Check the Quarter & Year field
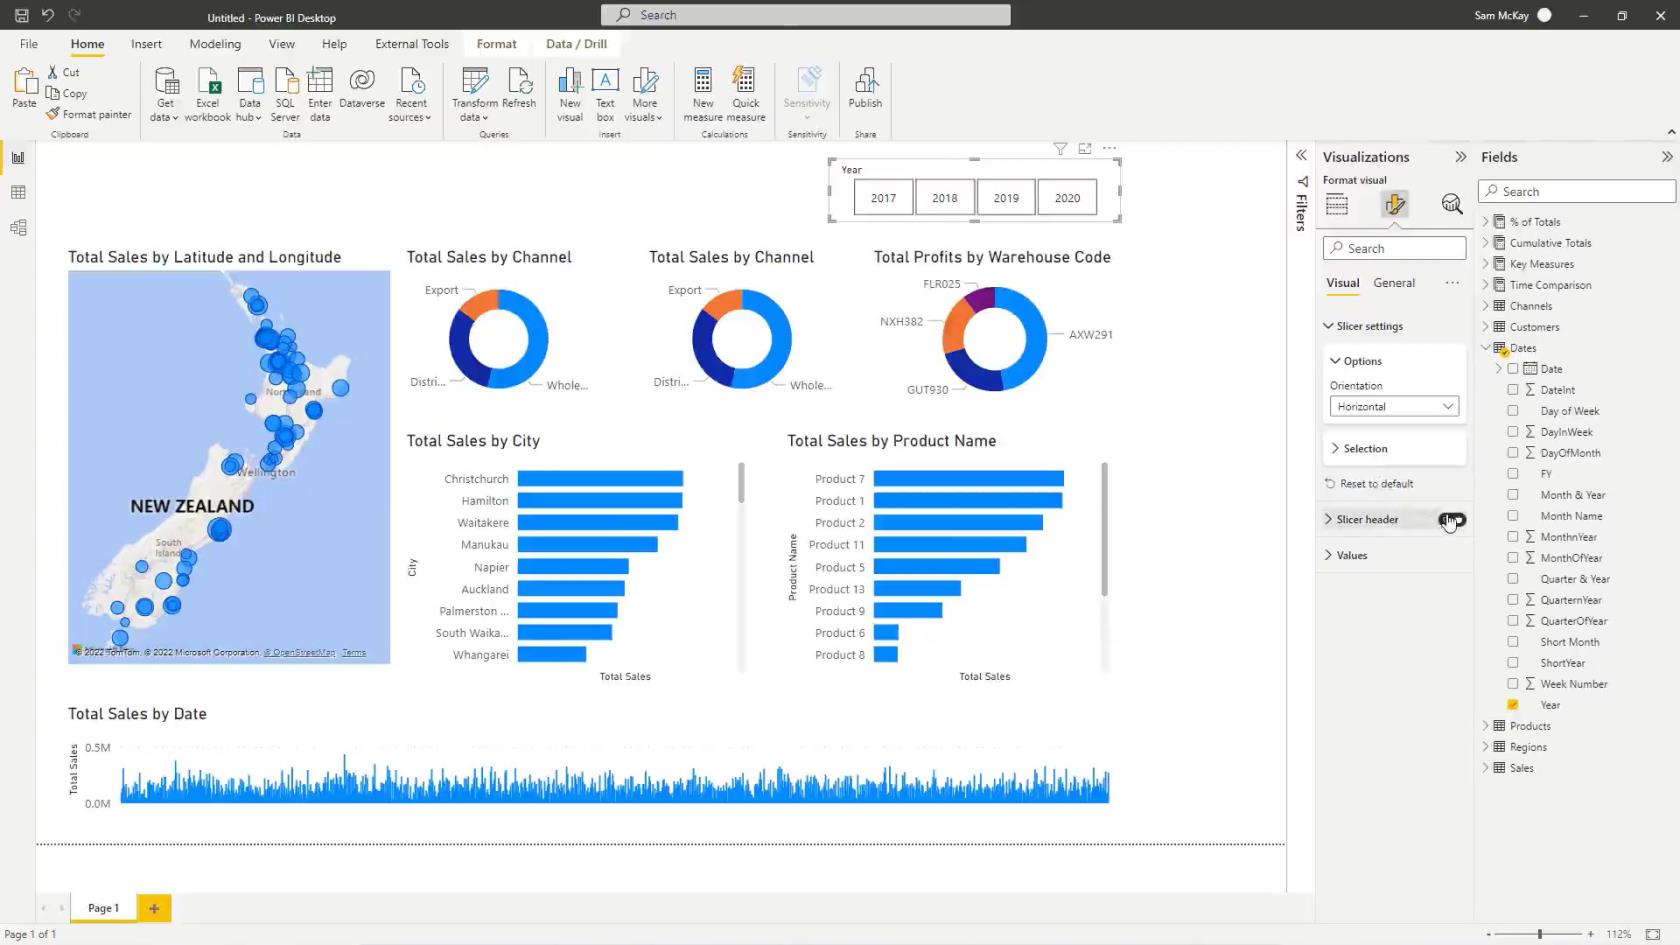The height and width of the screenshot is (945, 1680). pos(1513,579)
